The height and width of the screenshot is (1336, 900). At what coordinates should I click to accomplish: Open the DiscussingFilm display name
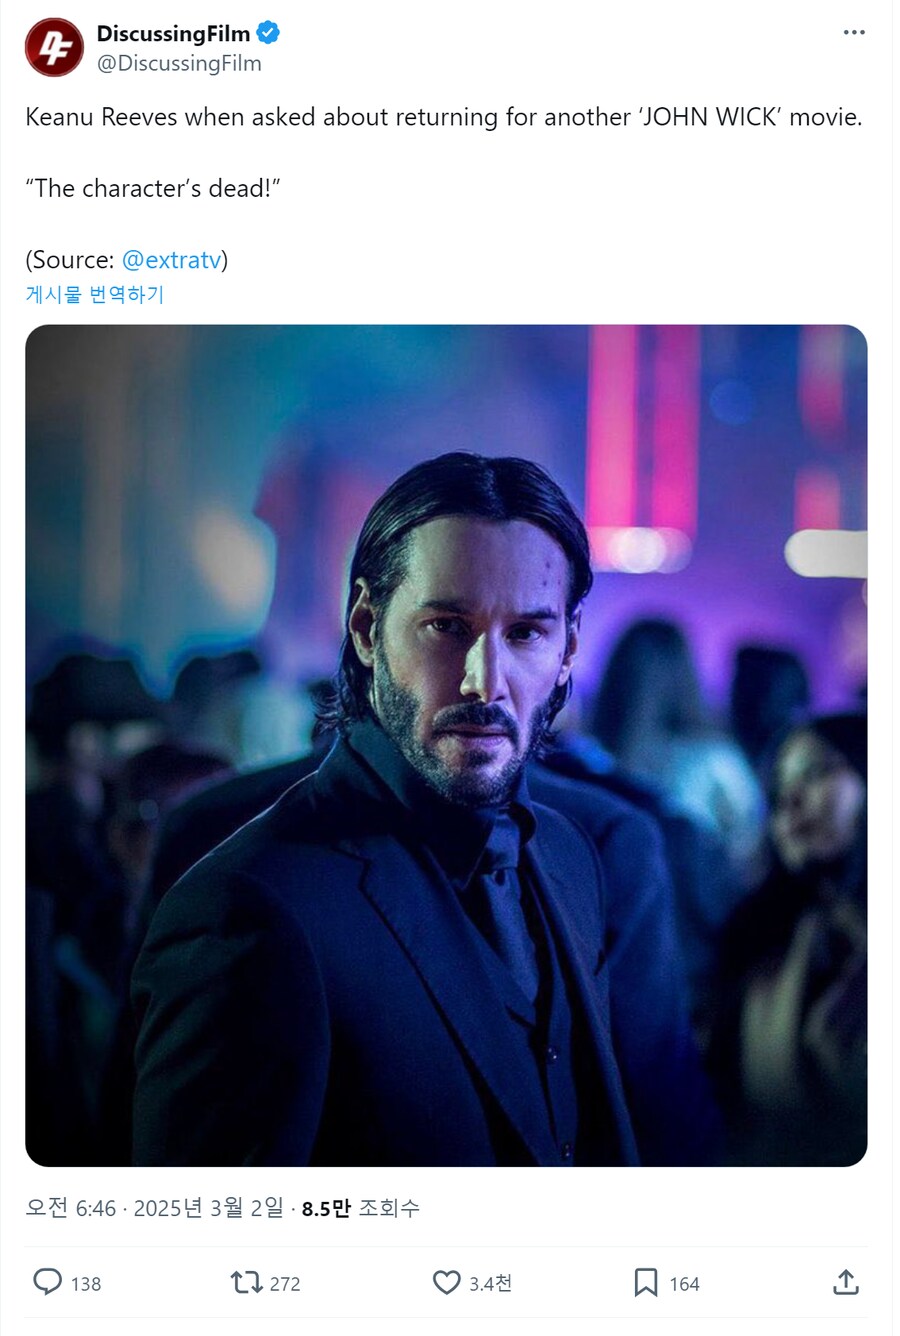point(173,33)
